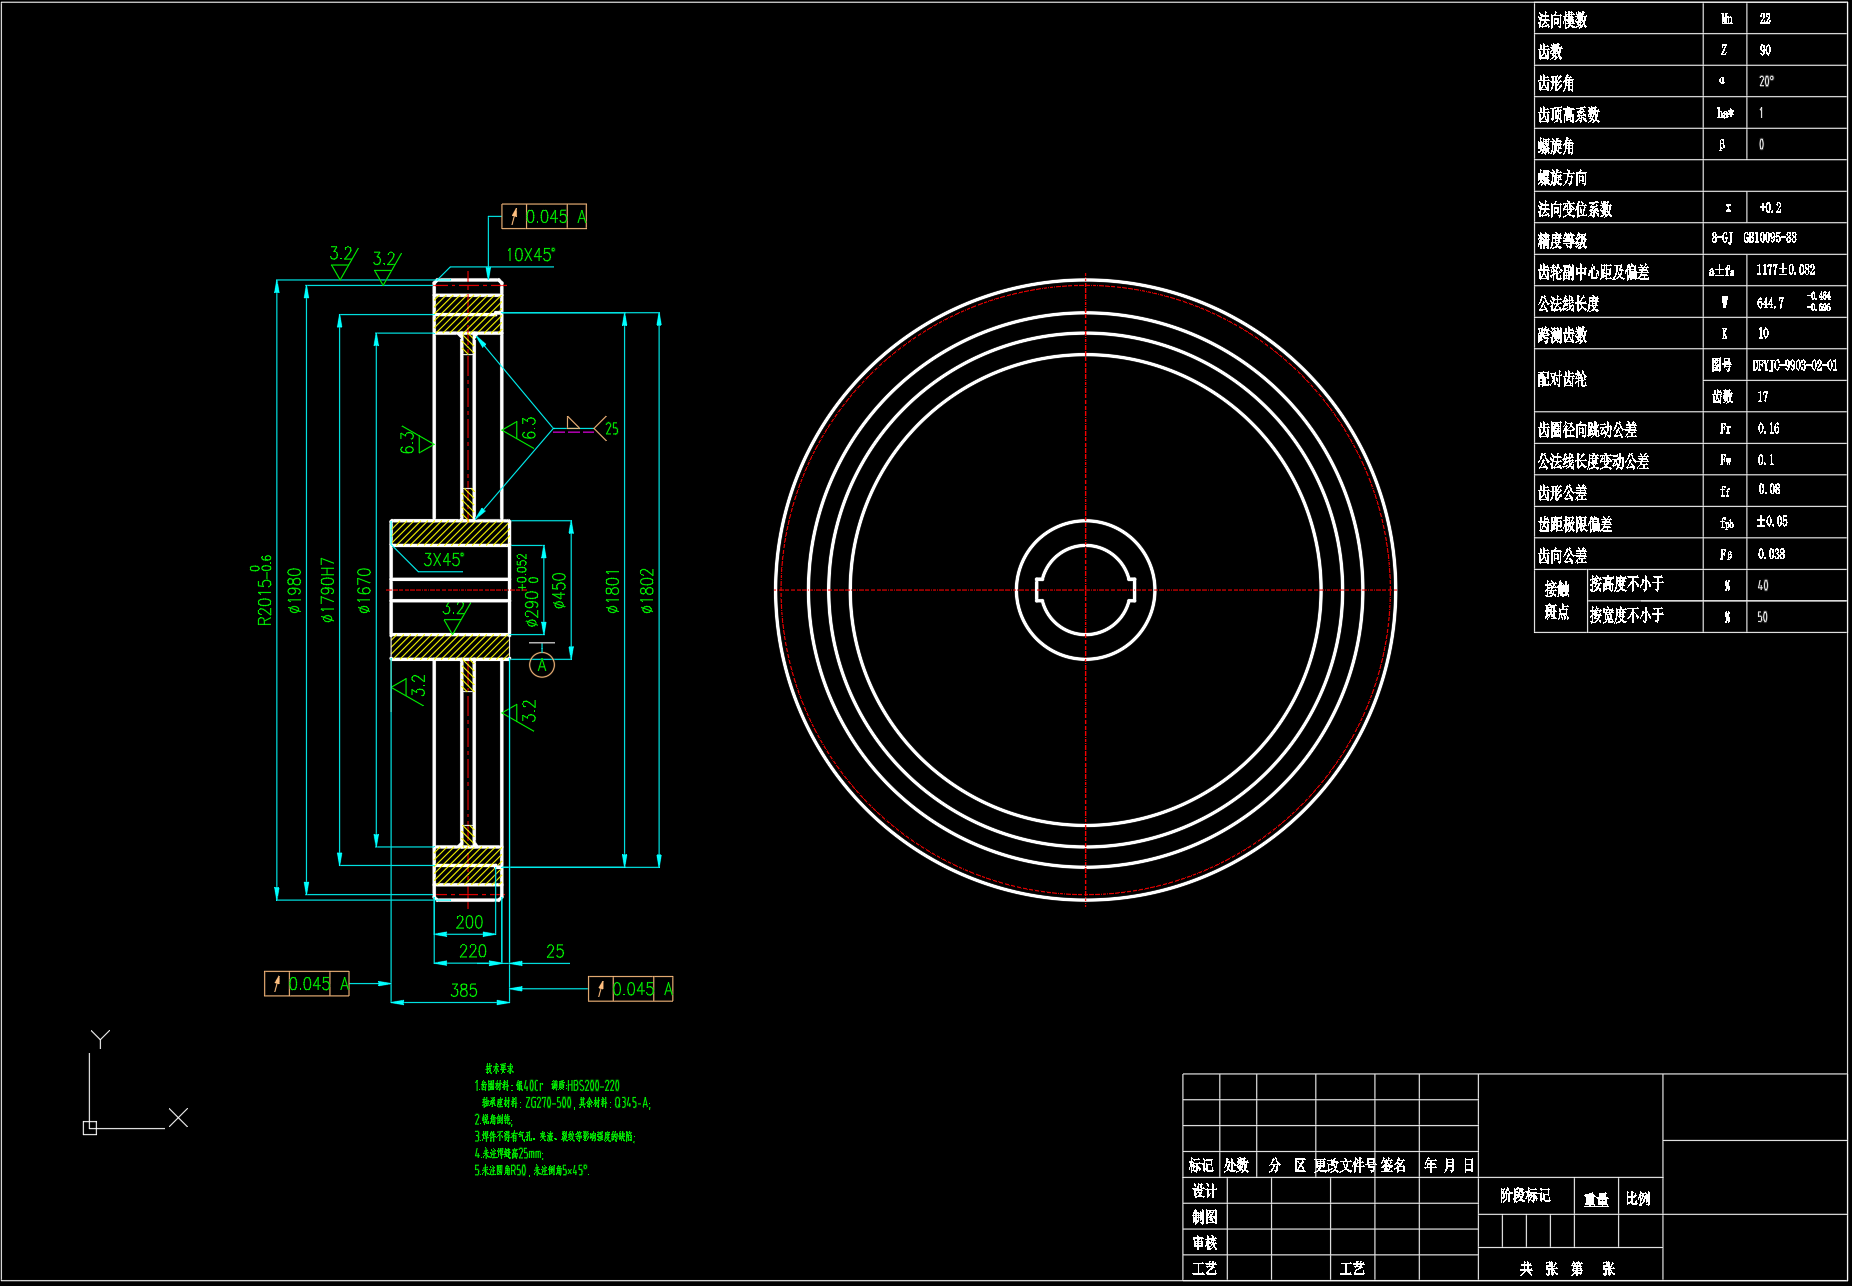This screenshot has width=1852, height=1286.
Task: Click the datum A circle symbol
Action: [x=541, y=665]
